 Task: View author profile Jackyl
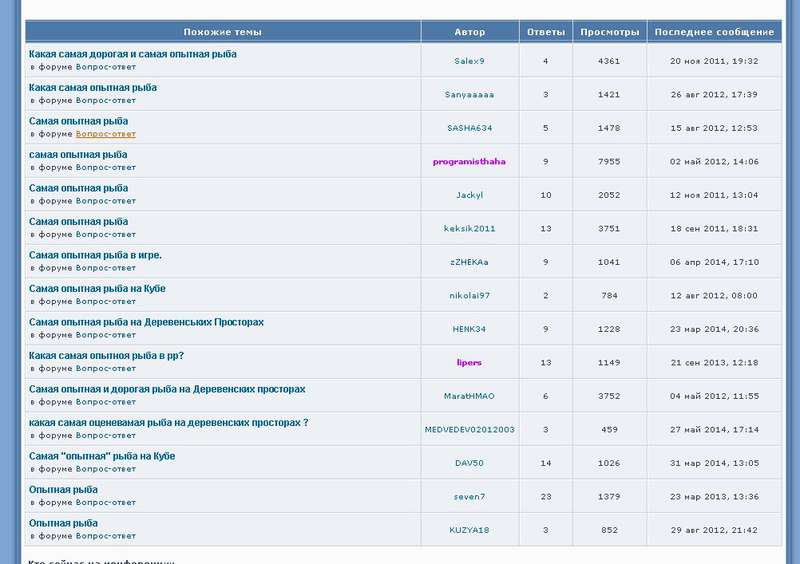click(x=469, y=195)
